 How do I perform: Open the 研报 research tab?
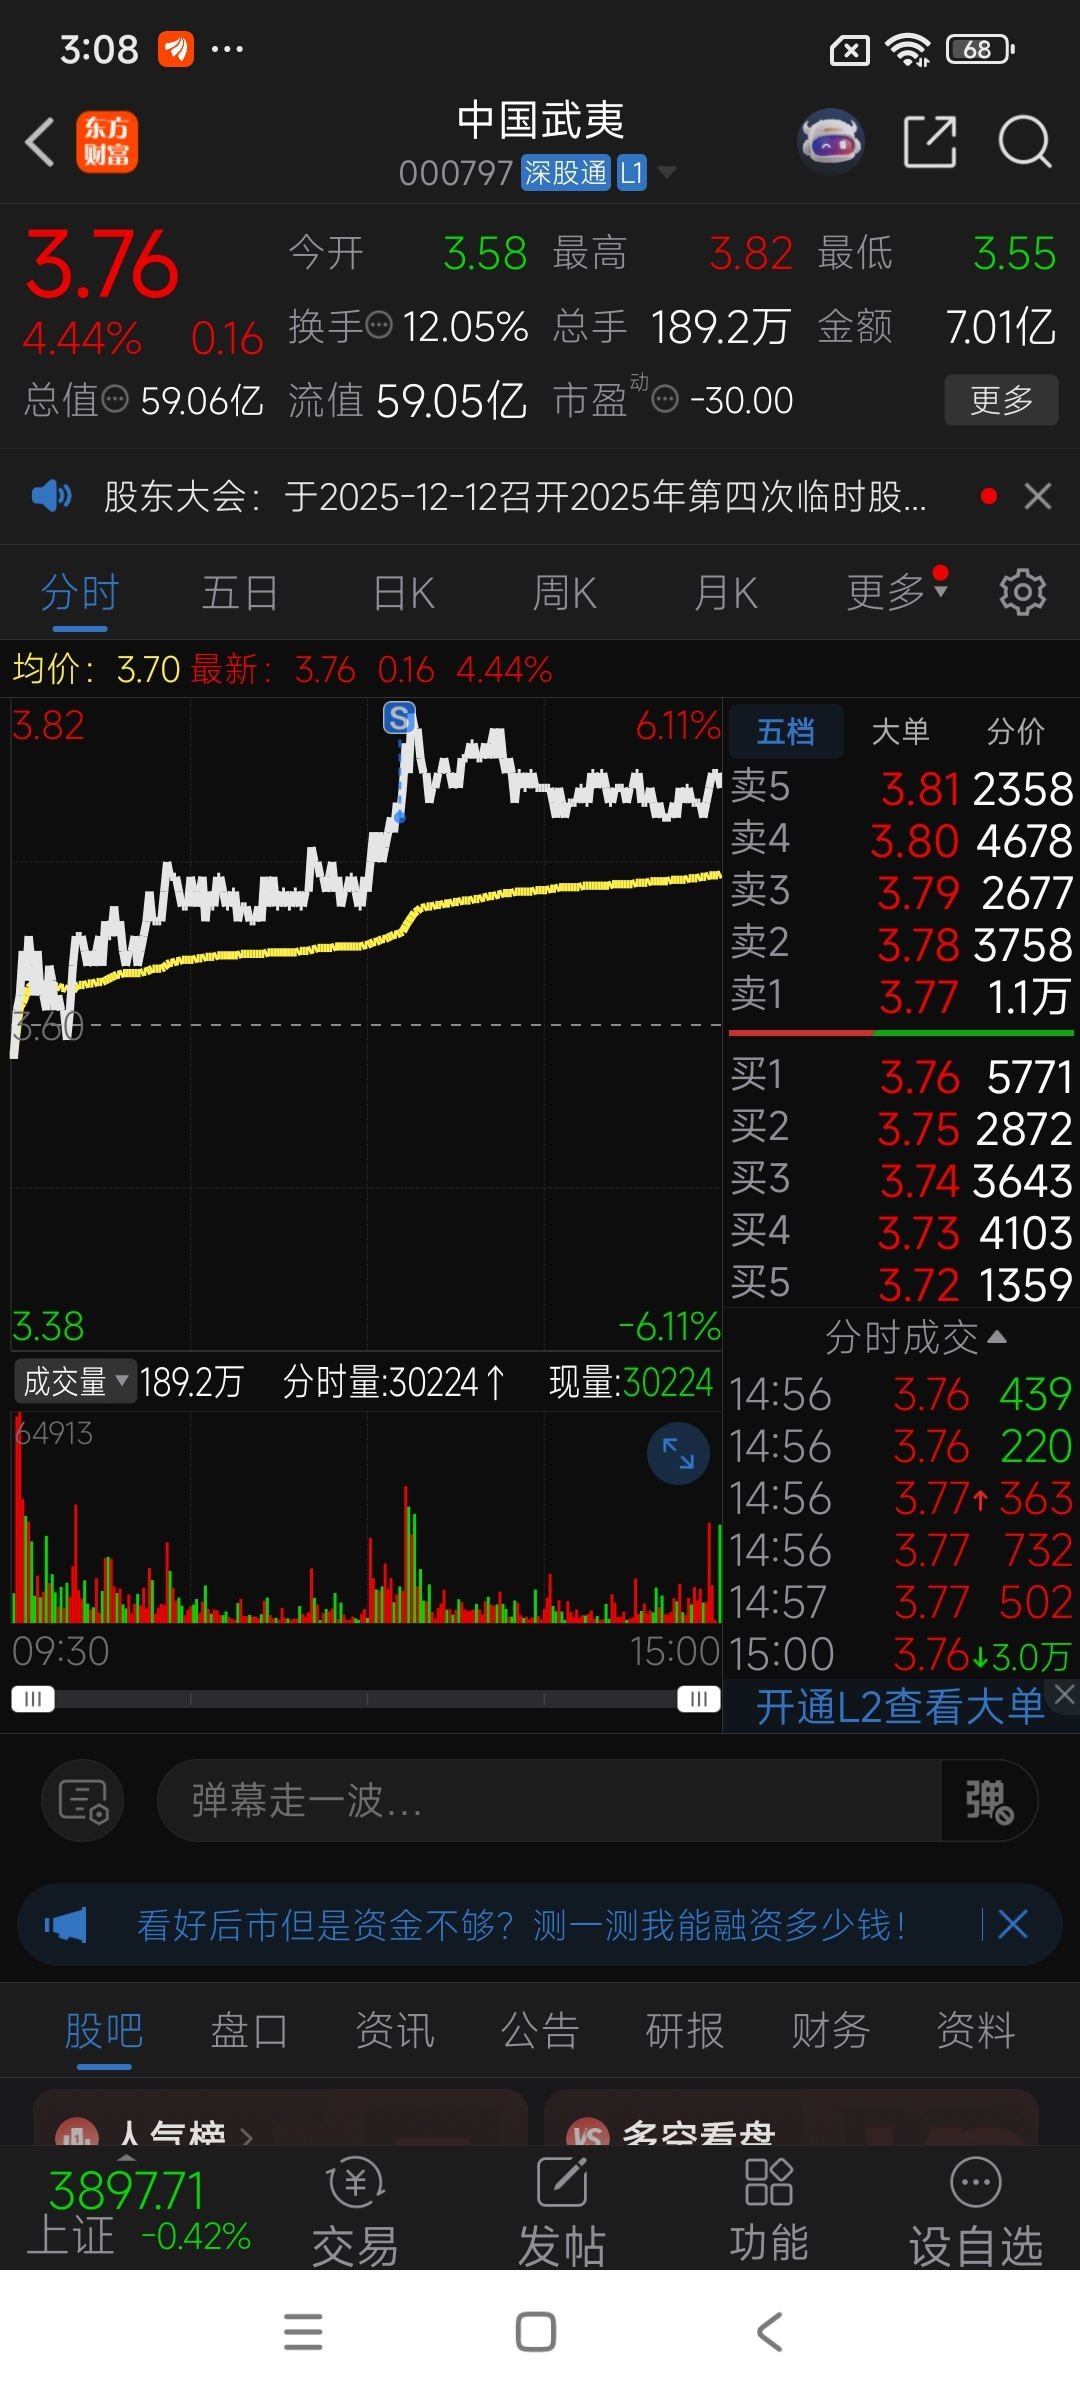pos(685,2030)
